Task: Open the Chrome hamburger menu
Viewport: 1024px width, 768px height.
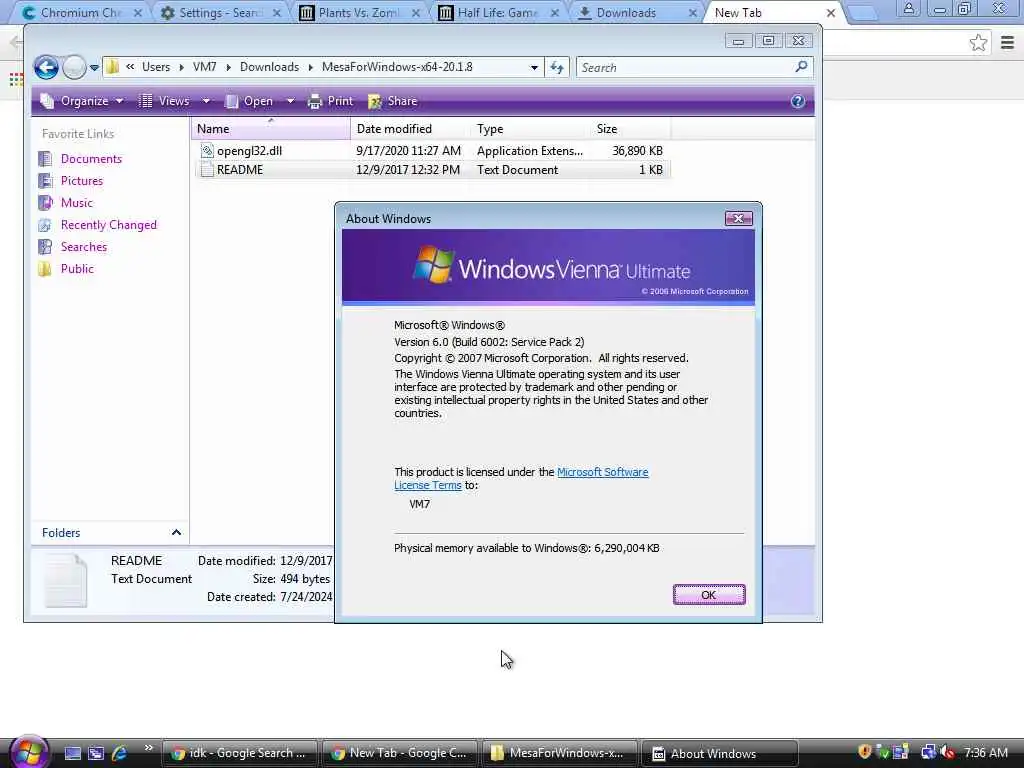Action: click(x=1008, y=43)
